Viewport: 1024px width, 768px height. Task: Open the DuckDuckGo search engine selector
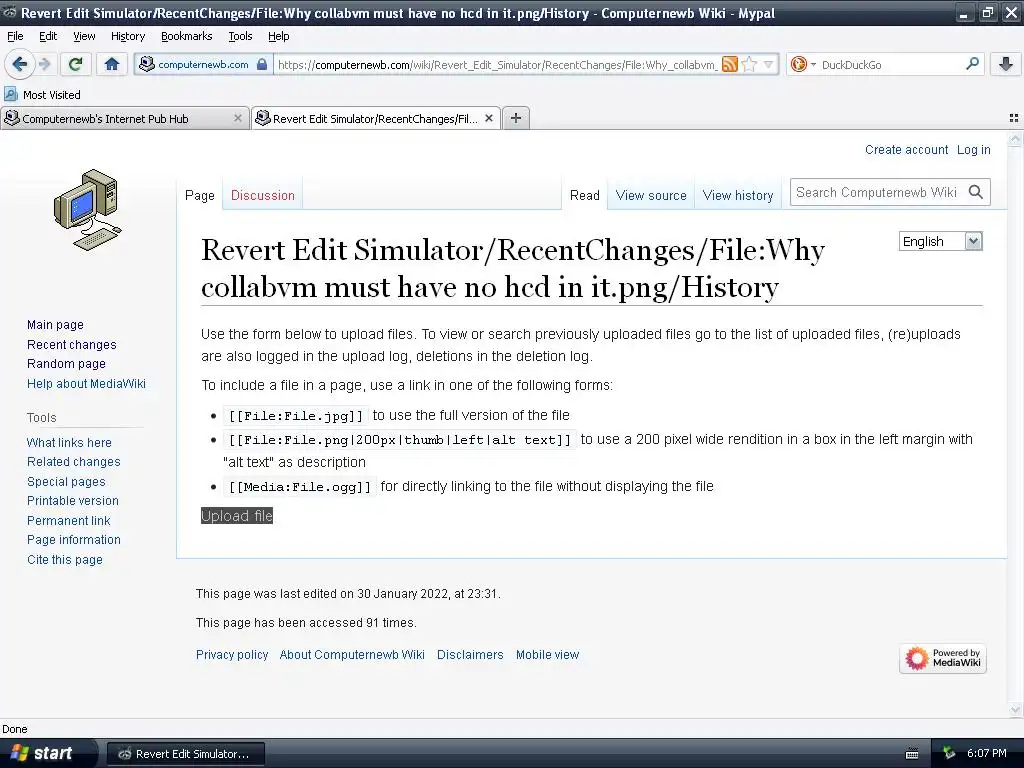click(803, 64)
